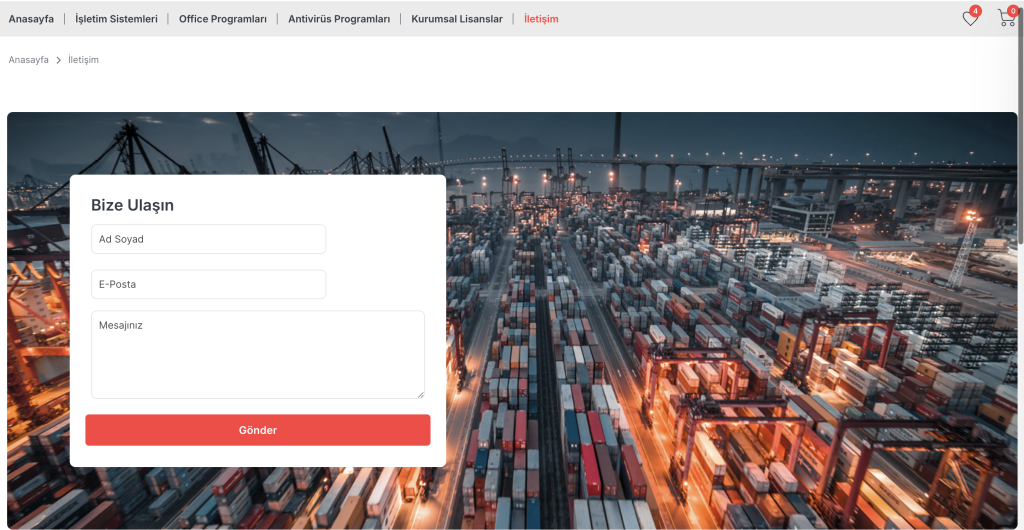Click into the Mesajınız text area
Viewport: 1024px width, 530px height.
[x=258, y=354]
